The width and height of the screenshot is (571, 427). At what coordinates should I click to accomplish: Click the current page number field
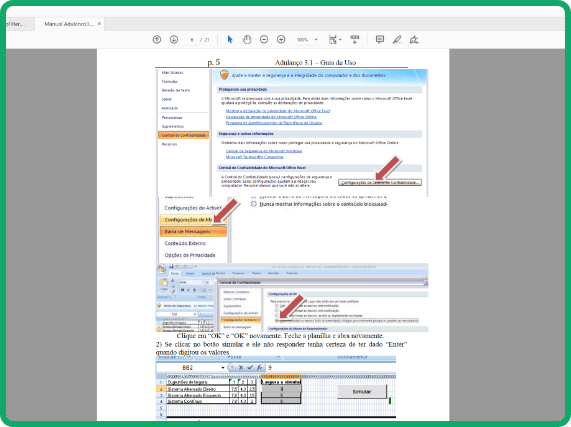click(192, 40)
